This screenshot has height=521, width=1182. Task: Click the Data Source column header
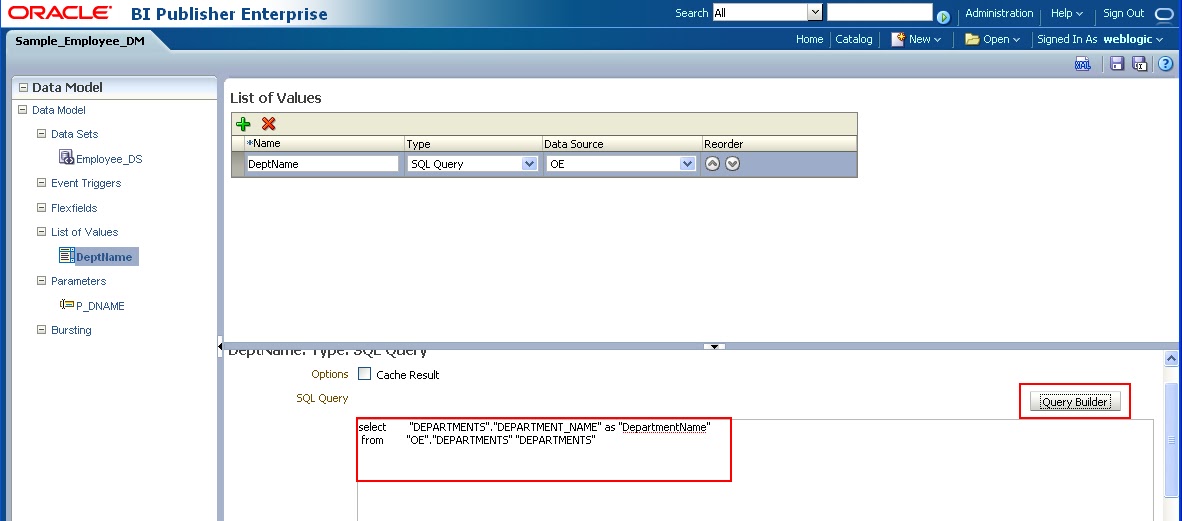(x=622, y=143)
